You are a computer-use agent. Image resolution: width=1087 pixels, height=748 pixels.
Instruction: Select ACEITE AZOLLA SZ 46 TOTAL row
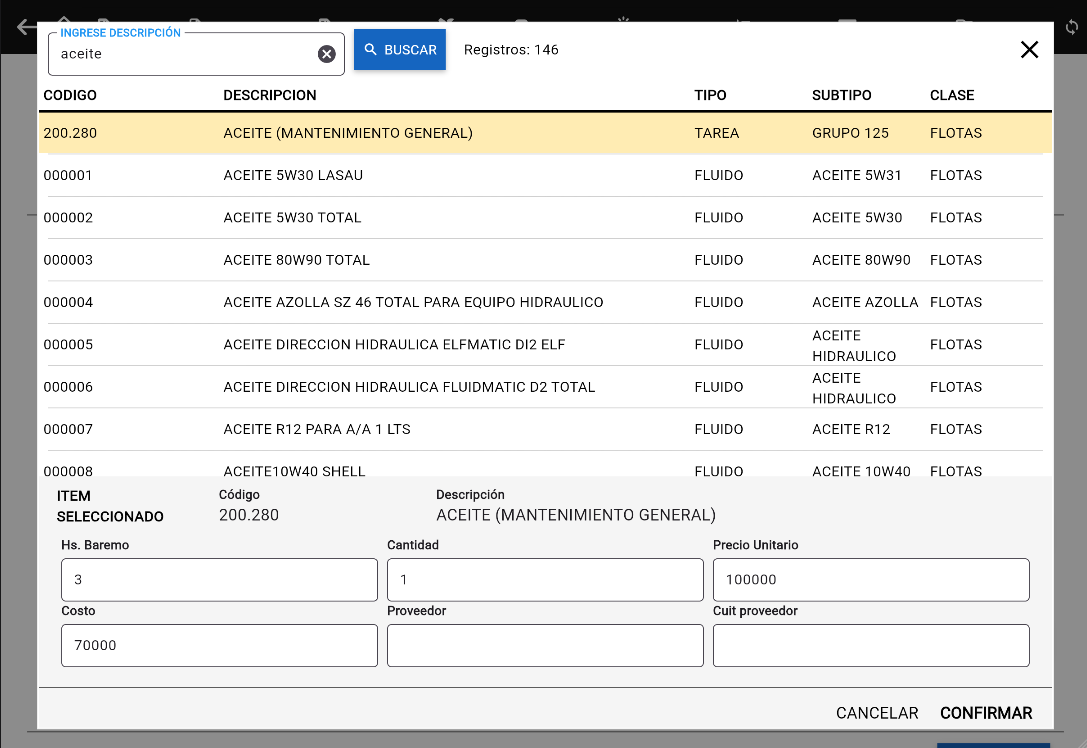point(545,302)
